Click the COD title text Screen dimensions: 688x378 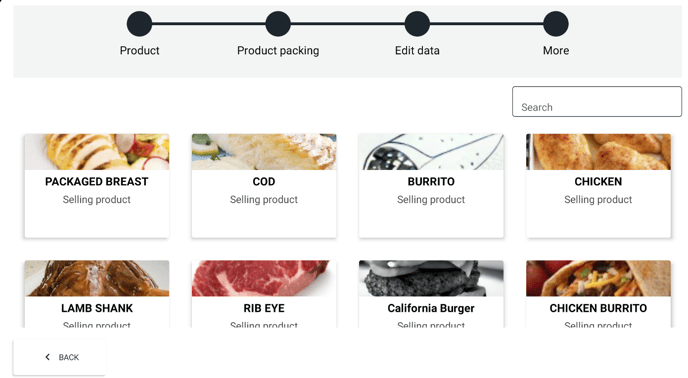(x=264, y=181)
